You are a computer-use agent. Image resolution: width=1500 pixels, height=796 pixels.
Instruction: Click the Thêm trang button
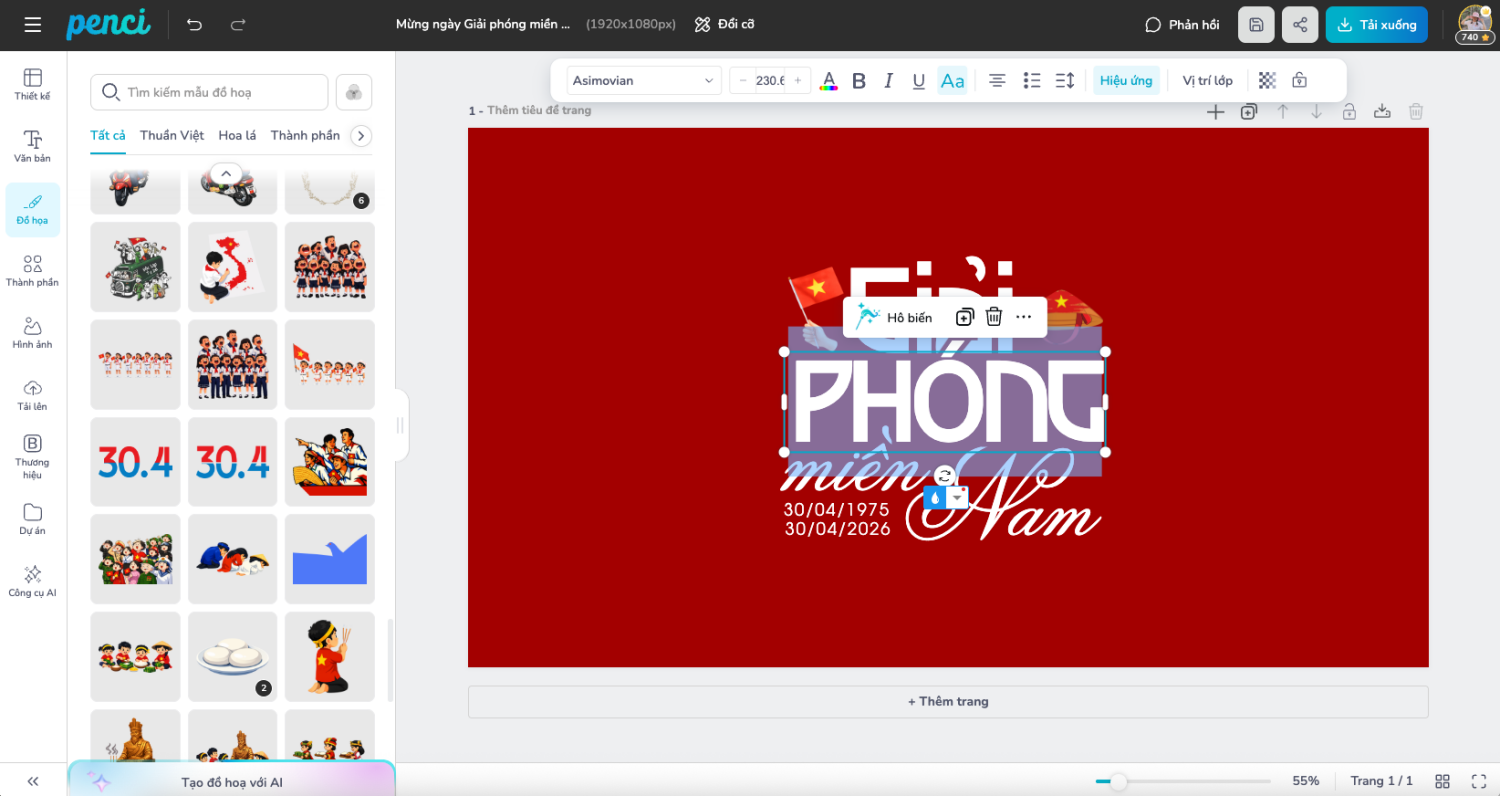(947, 702)
